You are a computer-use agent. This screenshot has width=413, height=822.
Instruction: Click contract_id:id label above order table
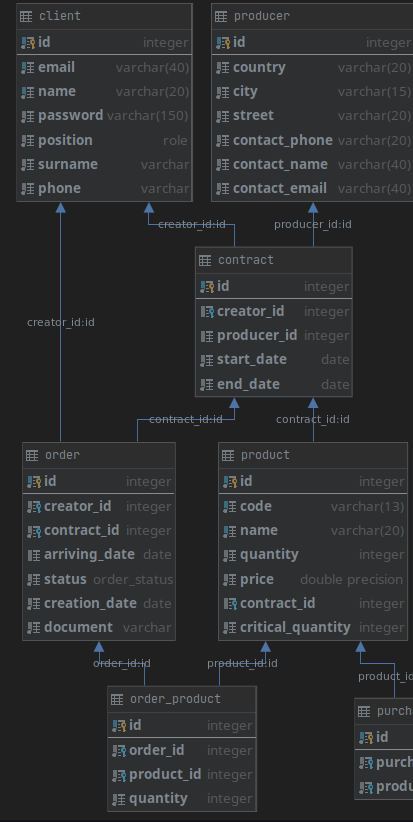tap(186, 420)
